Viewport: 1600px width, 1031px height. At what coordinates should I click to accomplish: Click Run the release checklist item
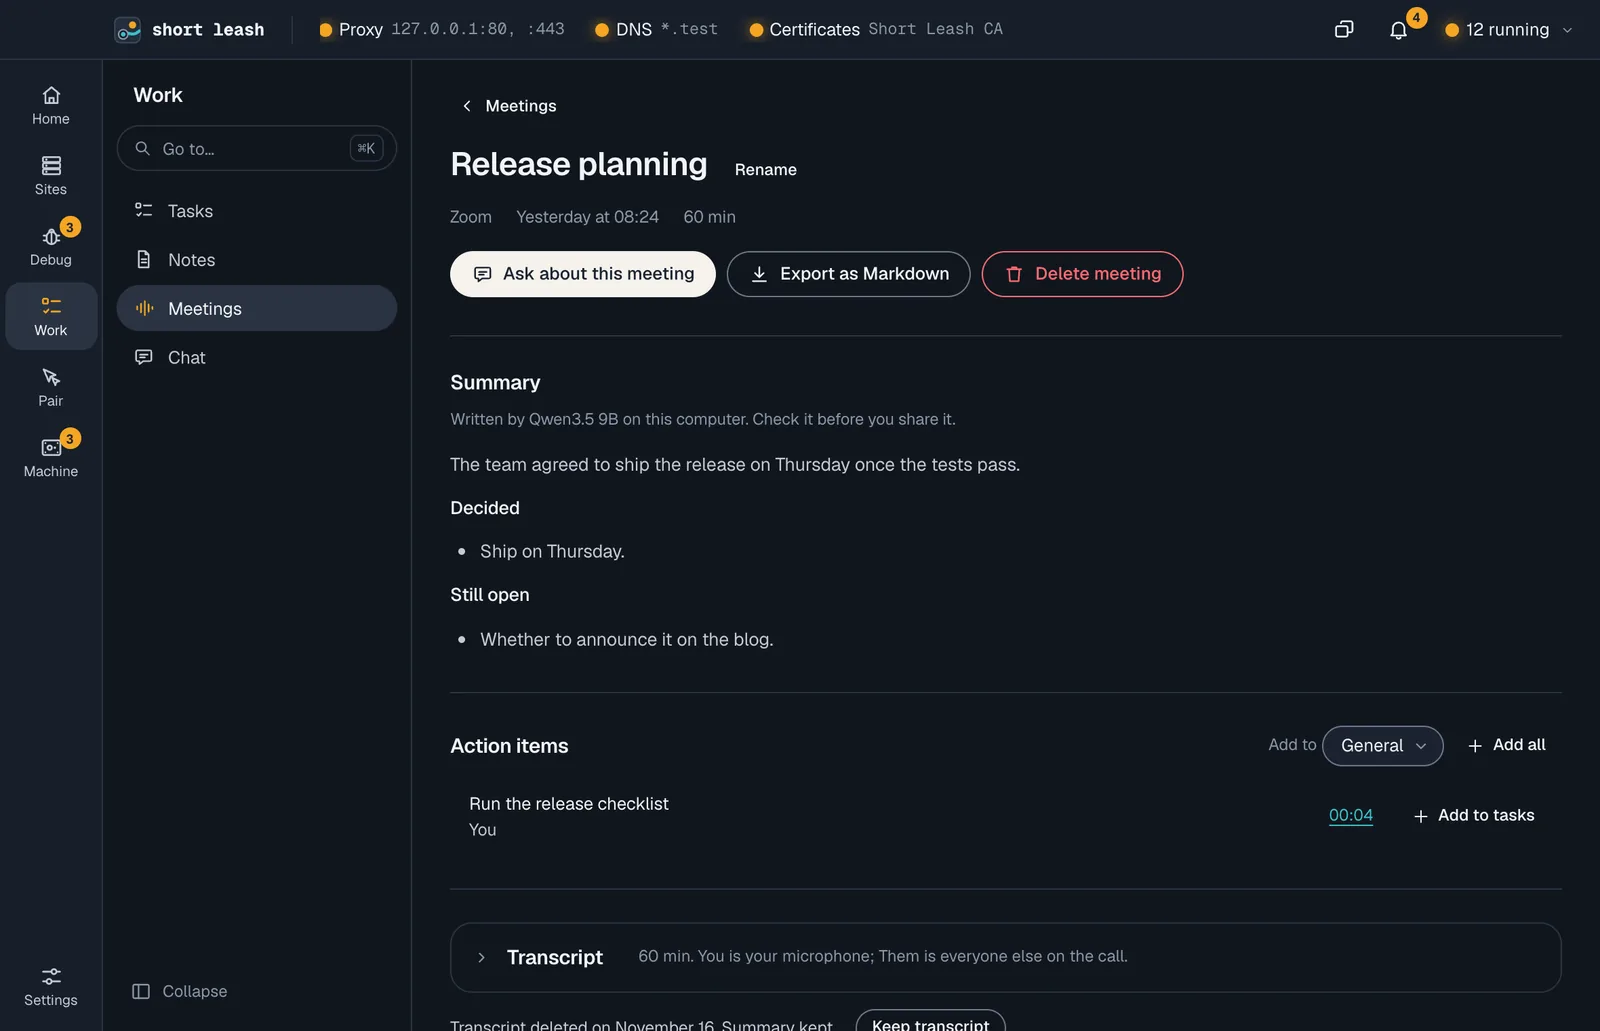click(568, 804)
